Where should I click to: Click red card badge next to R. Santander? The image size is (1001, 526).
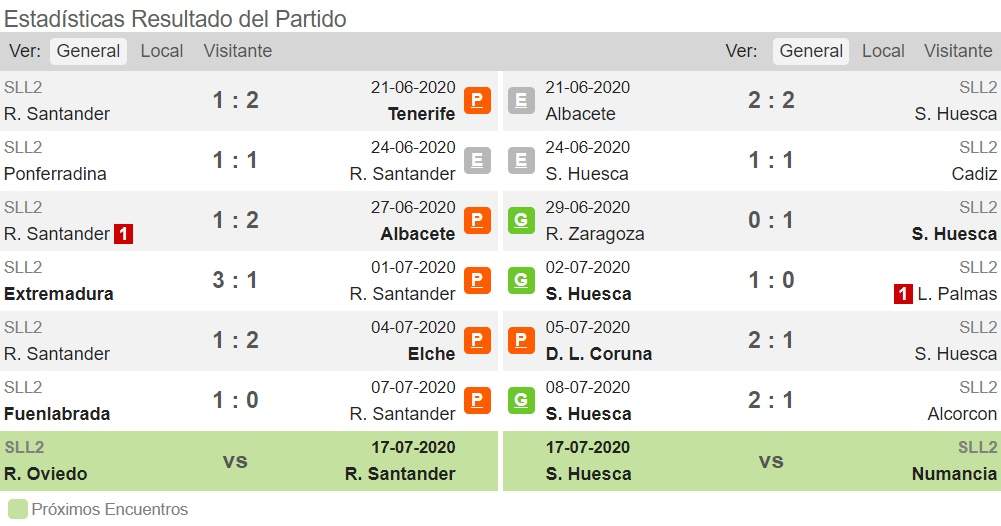click(123, 234)
